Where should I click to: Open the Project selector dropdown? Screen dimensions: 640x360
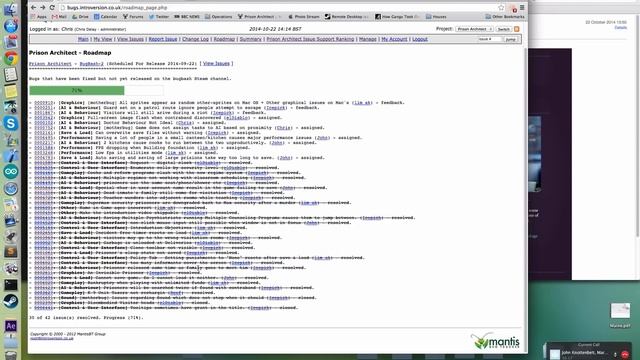pos(474,29)
